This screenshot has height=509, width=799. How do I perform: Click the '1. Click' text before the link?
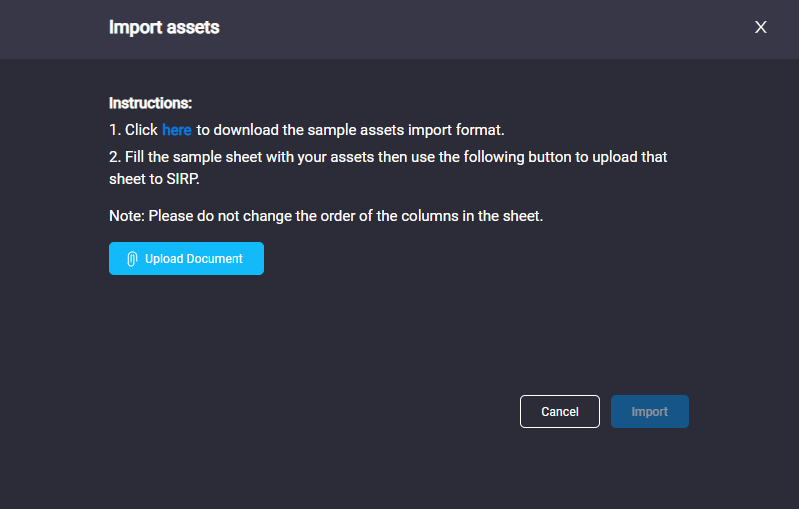(x=134, y=130)
